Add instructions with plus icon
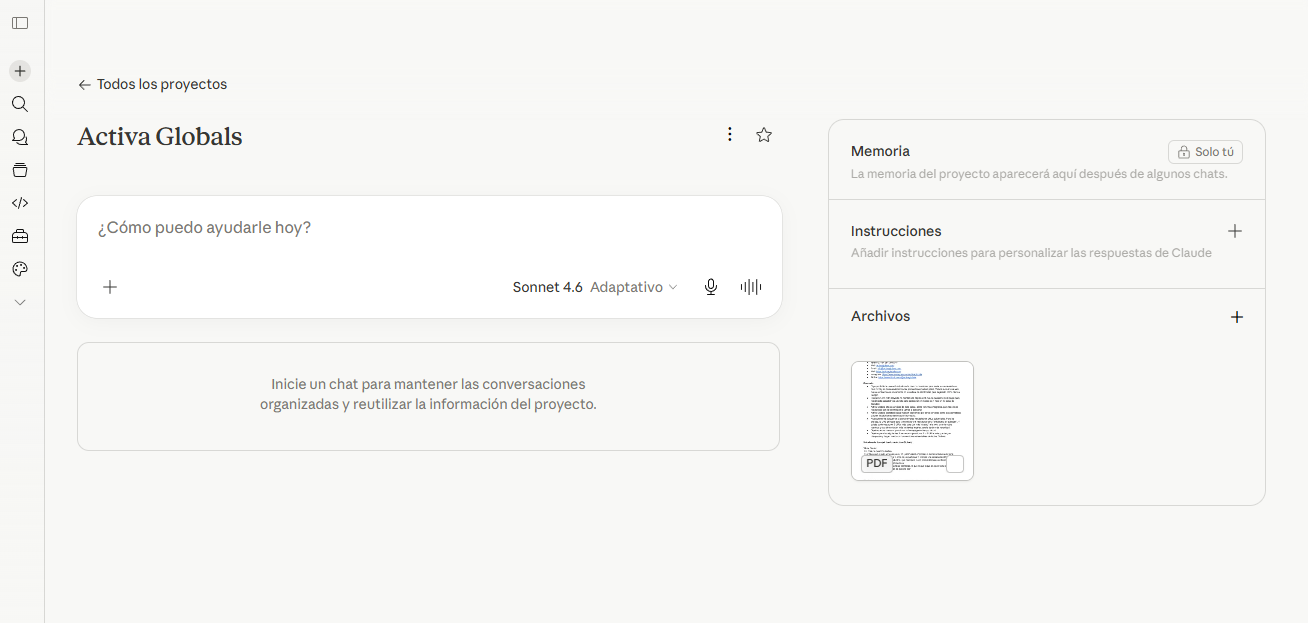This screenshot has height=623, width=1308. coord(1235,231)
